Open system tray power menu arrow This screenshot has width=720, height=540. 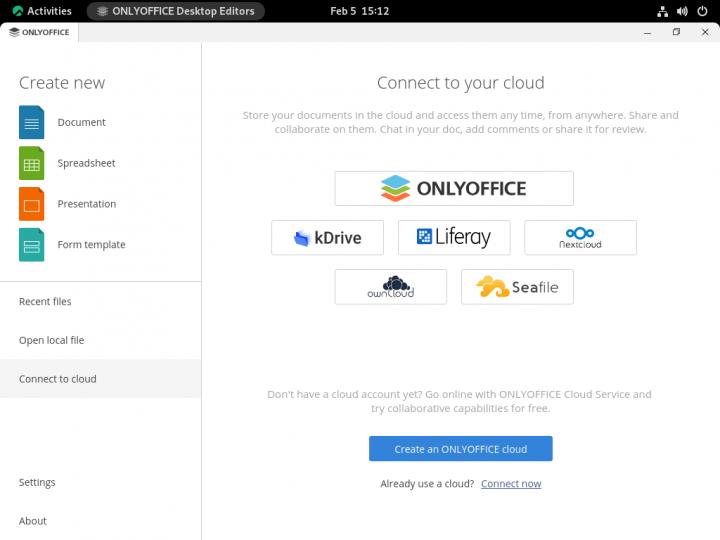[704, 11]
